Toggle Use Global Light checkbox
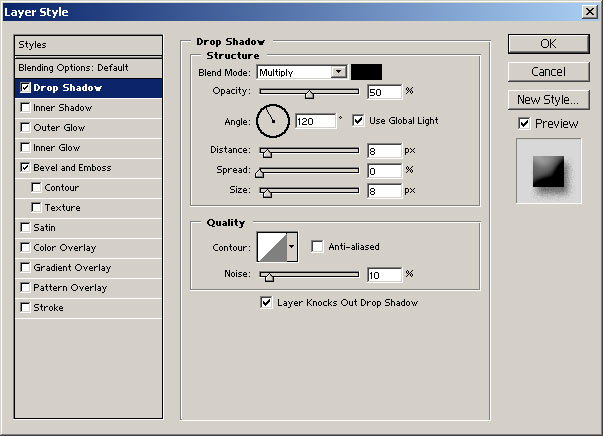 pos(359,121)
